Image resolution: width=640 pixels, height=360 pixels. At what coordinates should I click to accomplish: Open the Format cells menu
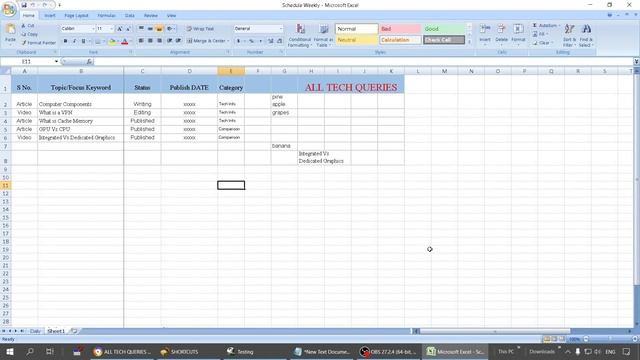(x=518, y=34)
